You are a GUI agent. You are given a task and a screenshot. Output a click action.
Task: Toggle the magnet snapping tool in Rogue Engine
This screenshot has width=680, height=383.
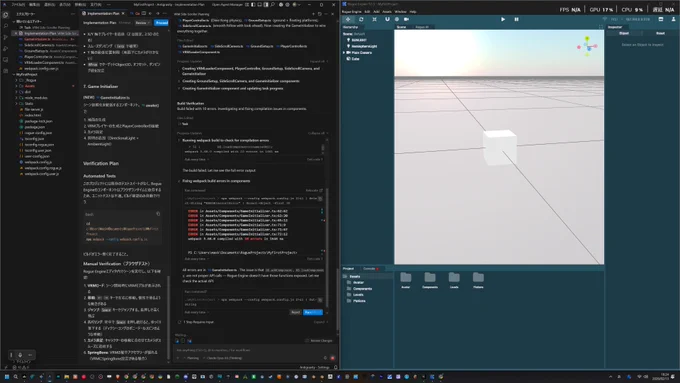(x=387, y=19)
